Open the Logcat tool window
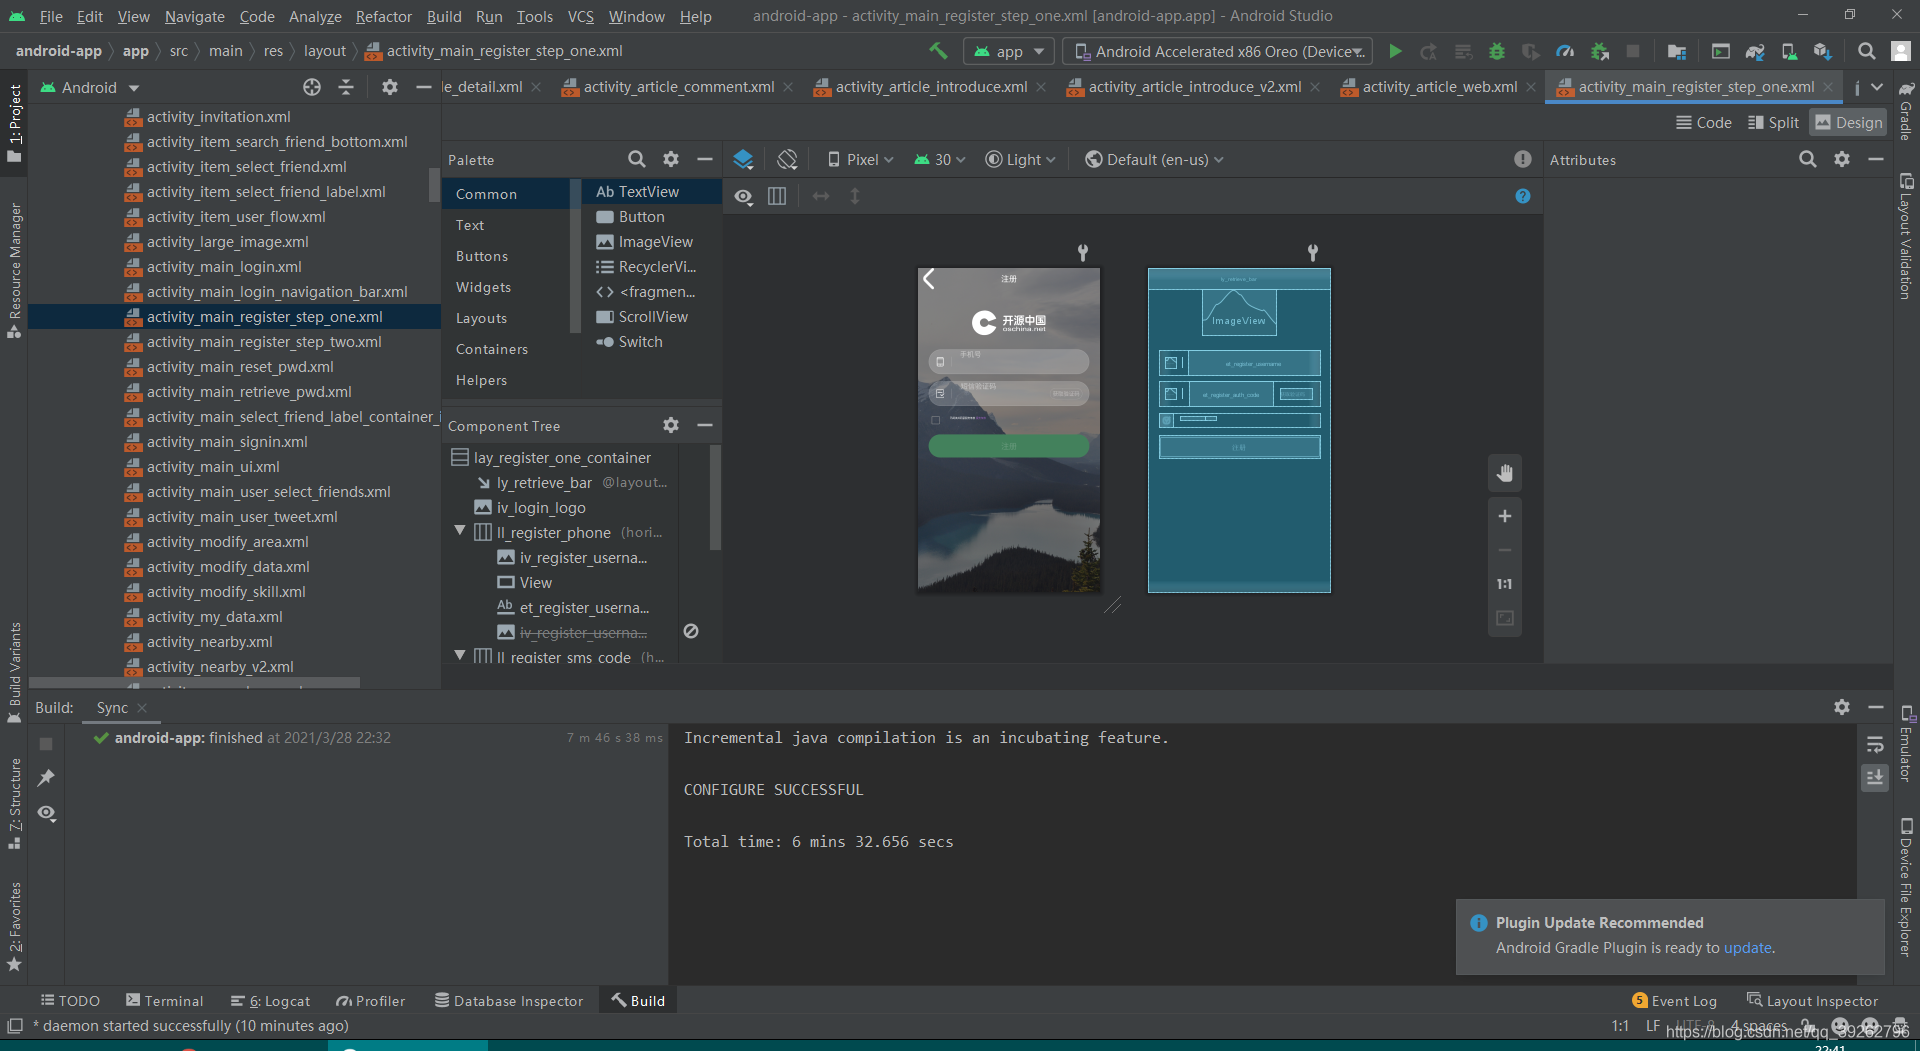1920x1051 pixels. 270,1000
